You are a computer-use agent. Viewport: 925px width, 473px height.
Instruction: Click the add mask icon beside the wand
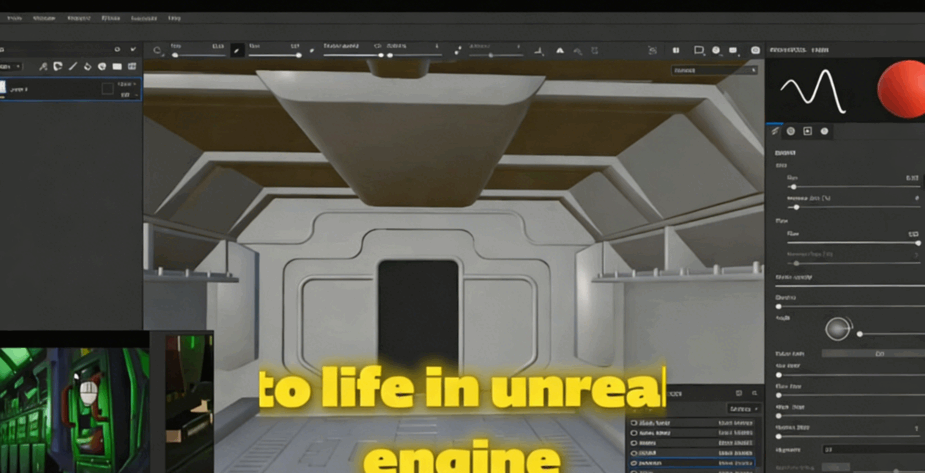click(x=58, y=67)
